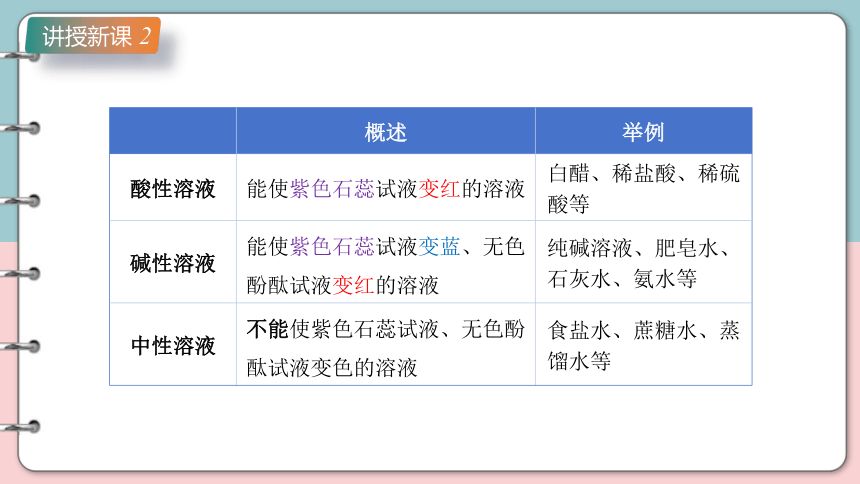Click the empty top-left header cell

[x=173, y=131]
